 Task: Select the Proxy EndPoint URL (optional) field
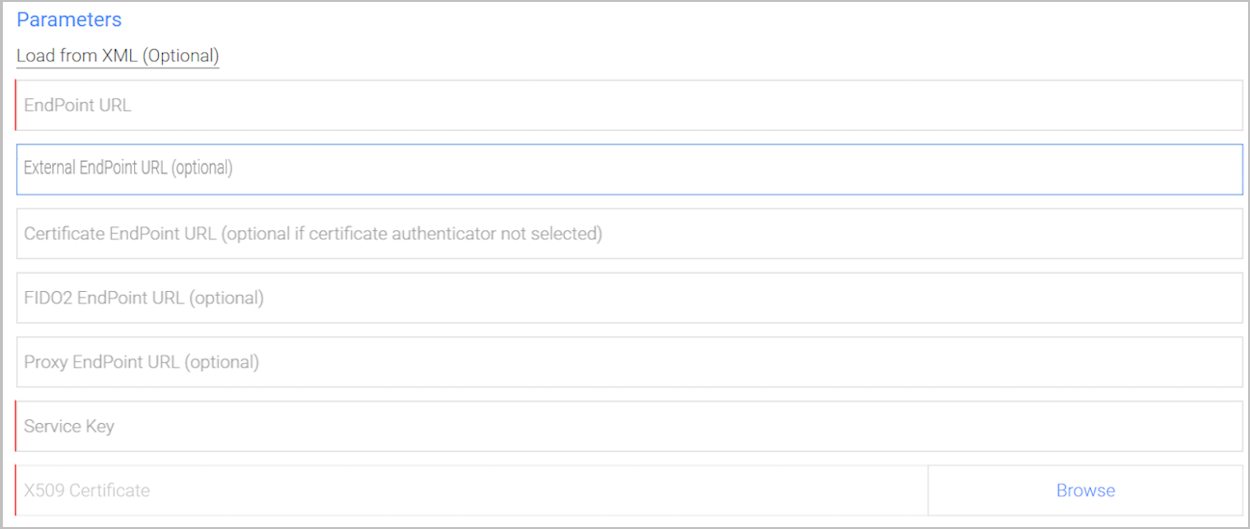click(x=629, y=362)
